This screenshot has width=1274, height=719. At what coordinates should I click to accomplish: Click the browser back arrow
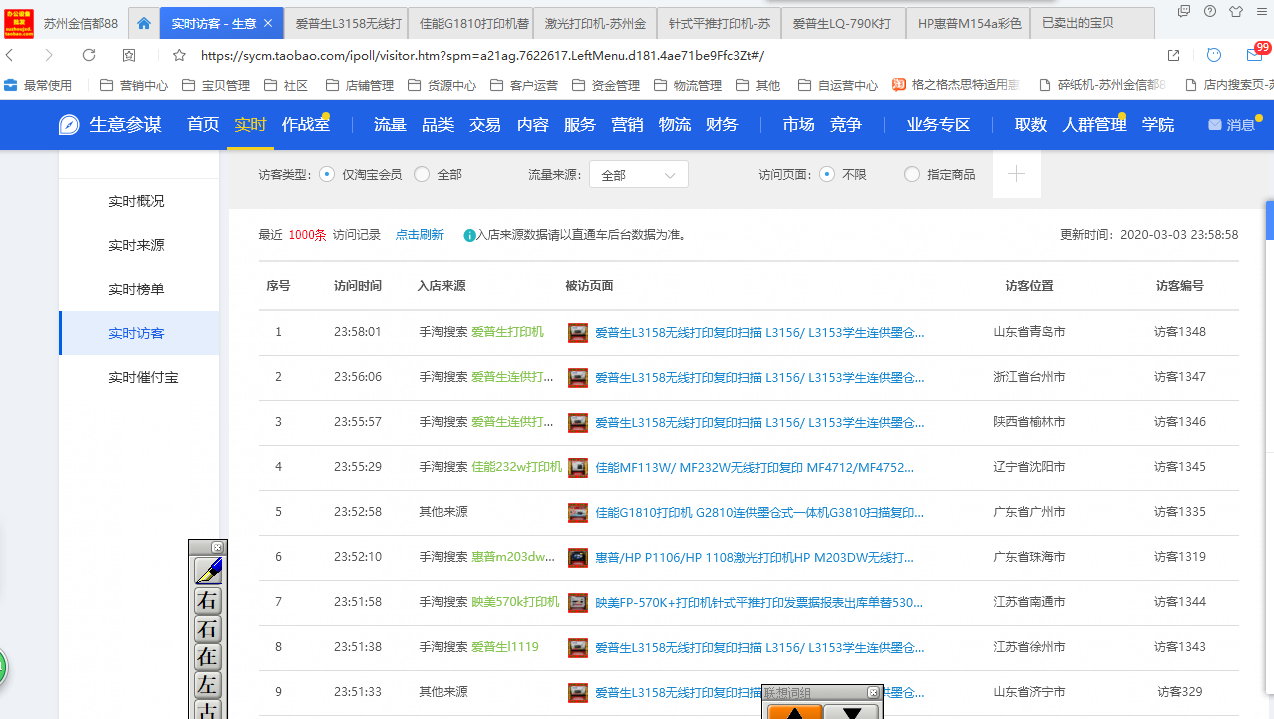coord(11,55)
